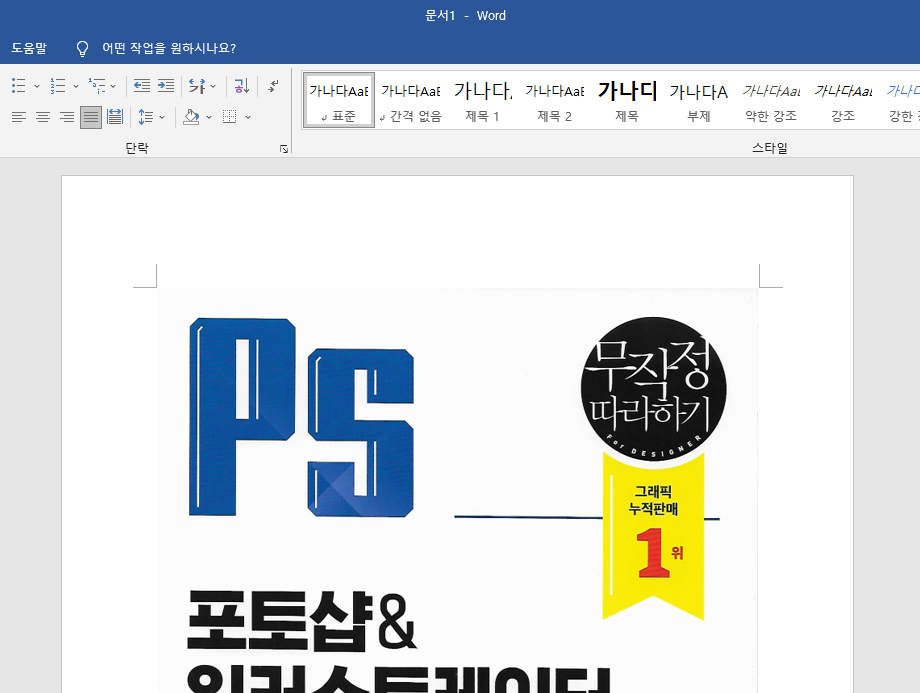Click line and paragraph spacing icon
The image size is (920, 693).
pyautogui.click(x=146, y=117)
